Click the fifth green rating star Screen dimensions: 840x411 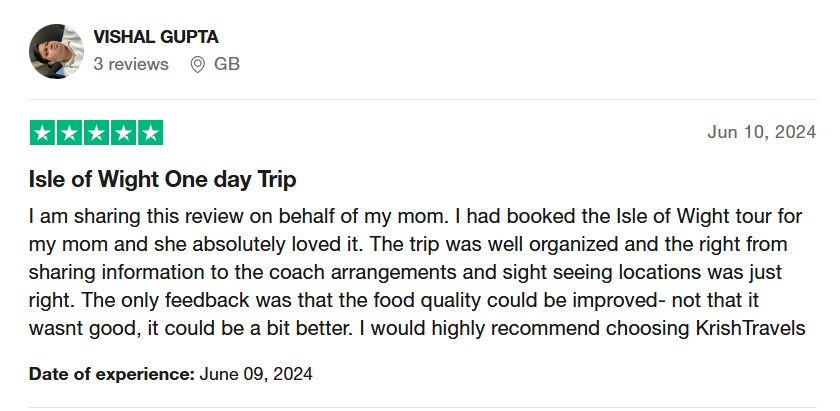pyautogui.click(x=151, y=133)
